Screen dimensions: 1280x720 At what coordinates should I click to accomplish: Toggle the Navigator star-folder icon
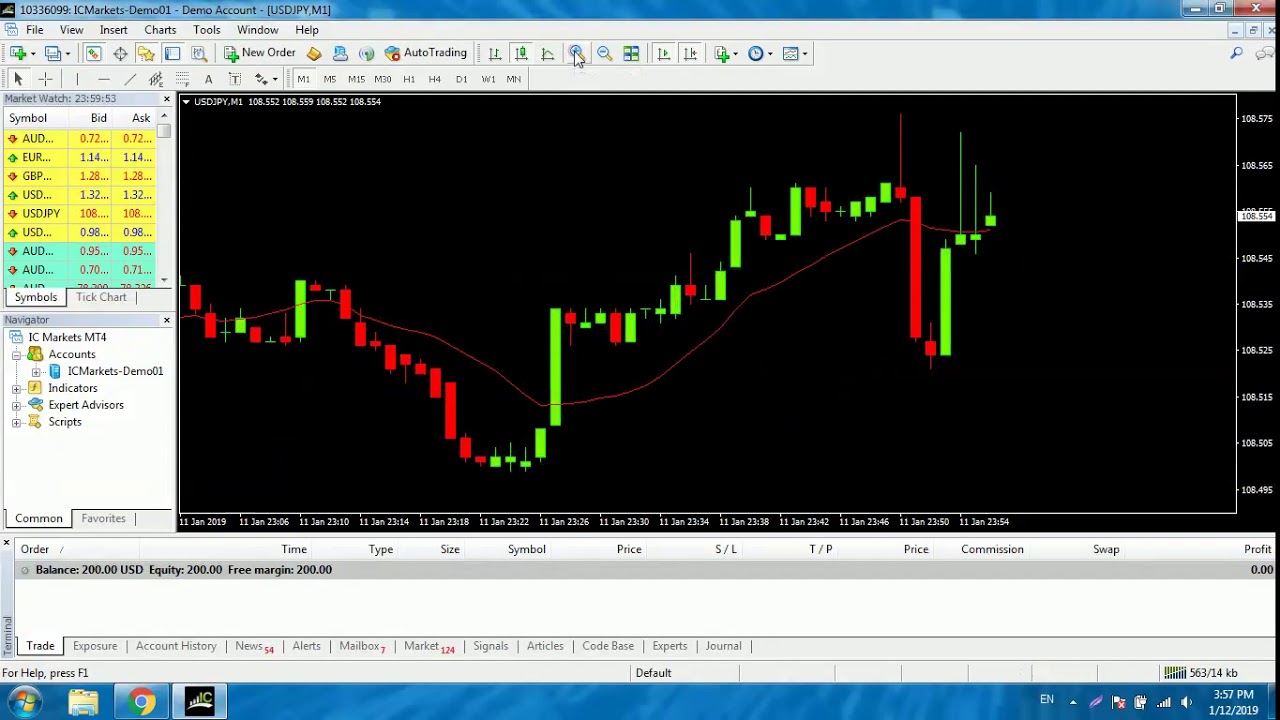point(146,53)
